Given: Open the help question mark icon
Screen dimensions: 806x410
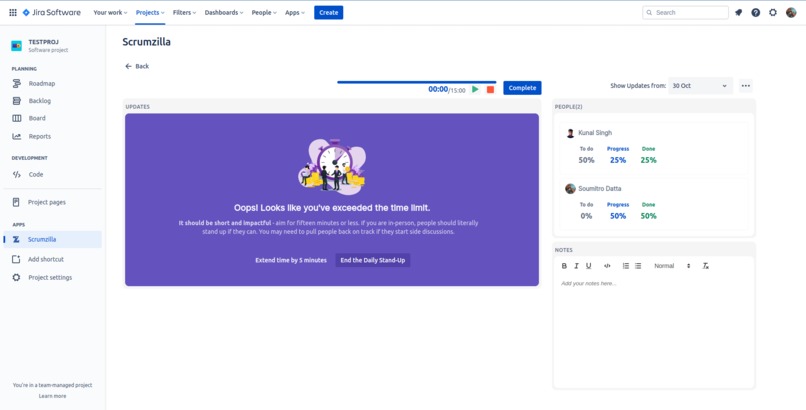Looking at the screenshot, I should tap(756, 12).
